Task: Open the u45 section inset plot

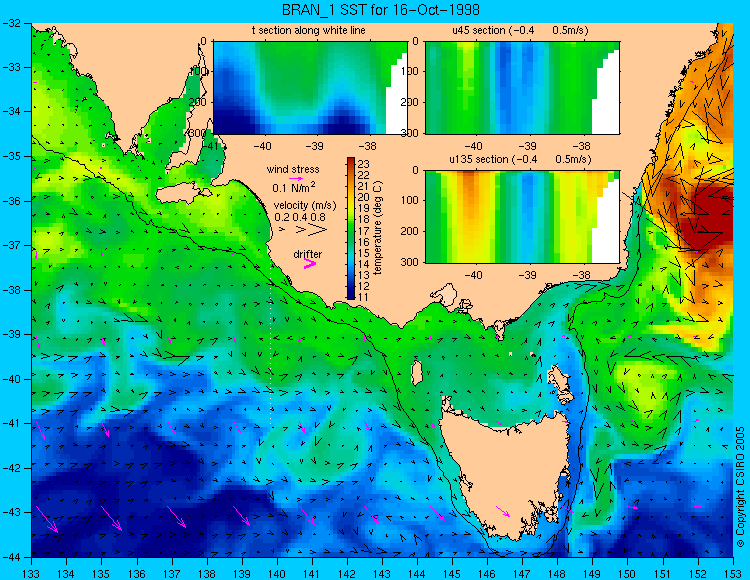Action: coord(522,88)
